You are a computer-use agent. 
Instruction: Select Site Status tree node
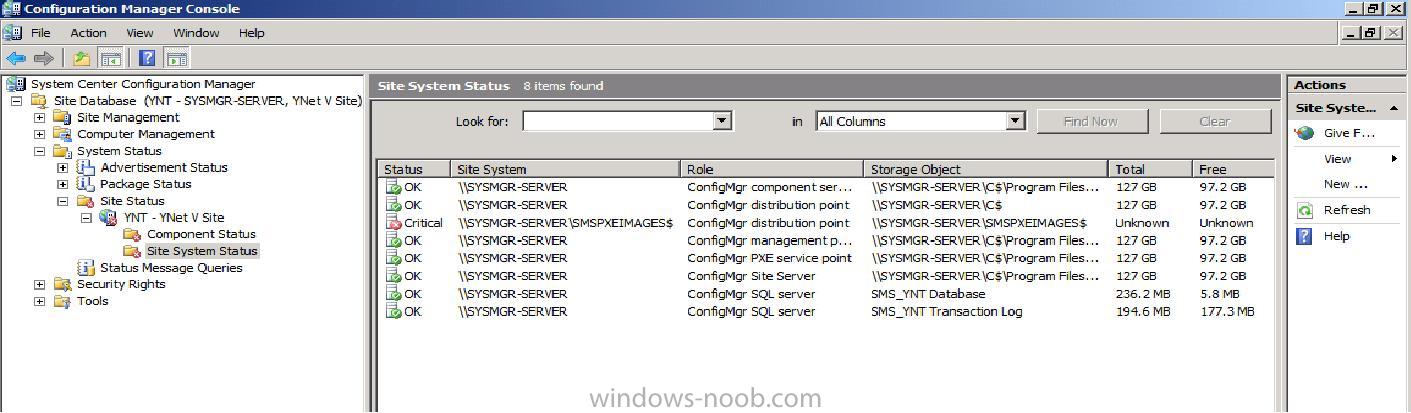(131, 201)
